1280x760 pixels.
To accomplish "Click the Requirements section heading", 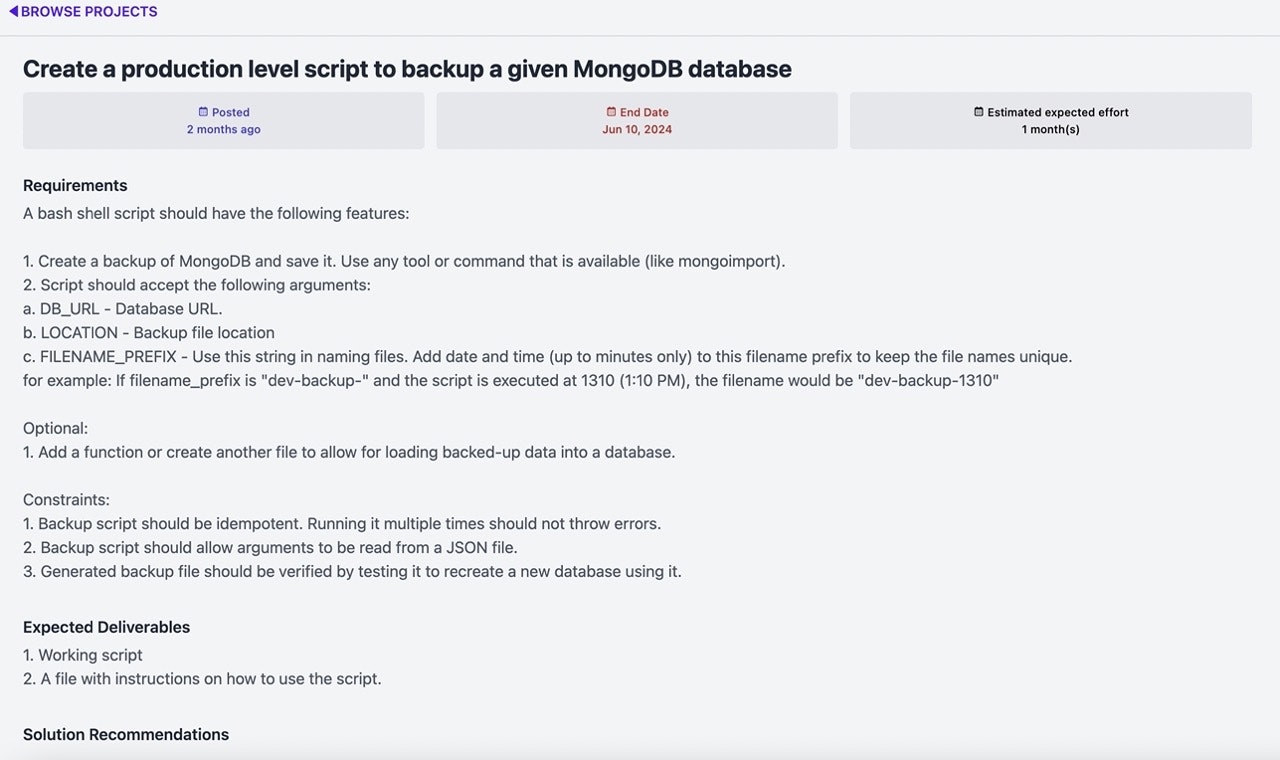I will click(75, 185).
